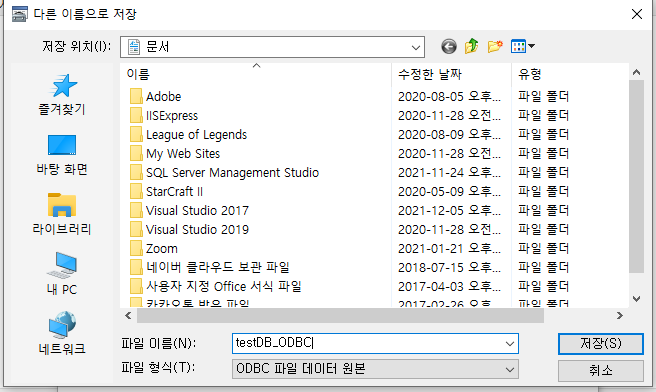Select the Adobe folder name
The width and height of the screenshot is (656, 392).
[164, 97]
